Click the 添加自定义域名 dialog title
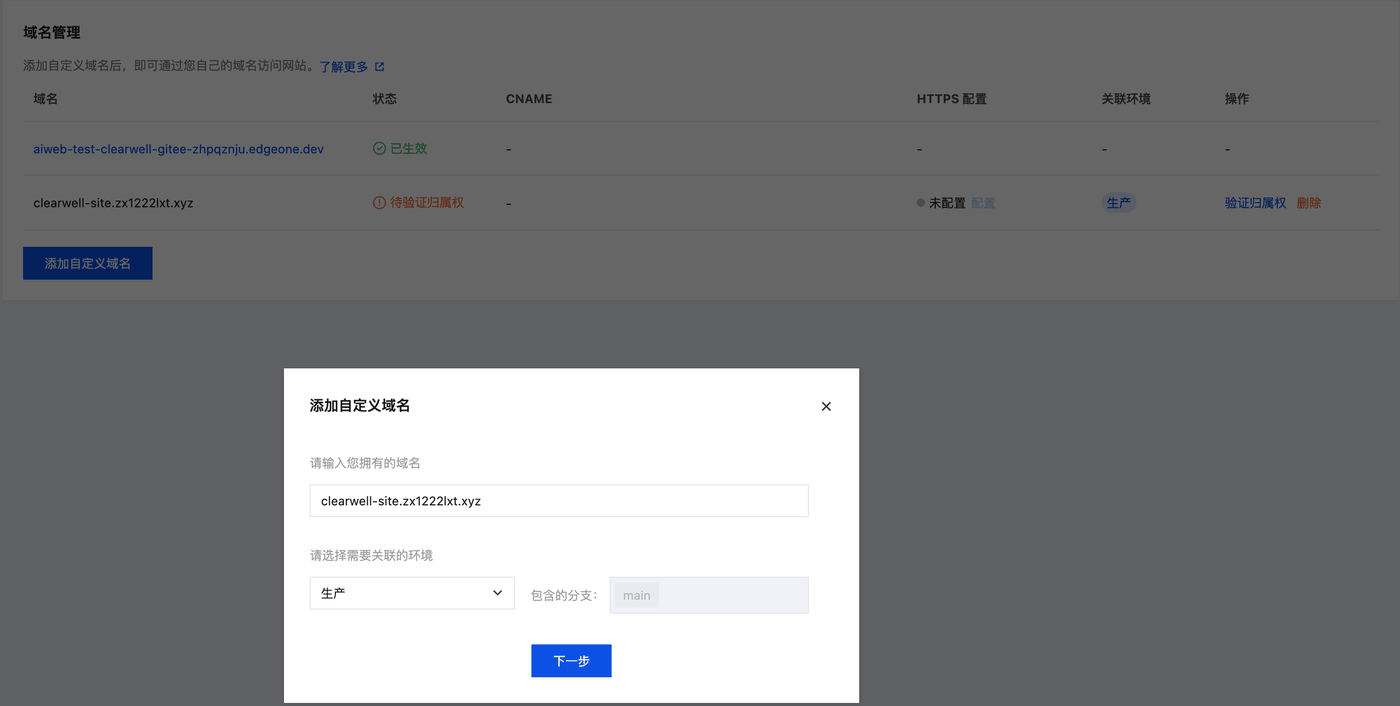1400x706 pixels. 360,406
